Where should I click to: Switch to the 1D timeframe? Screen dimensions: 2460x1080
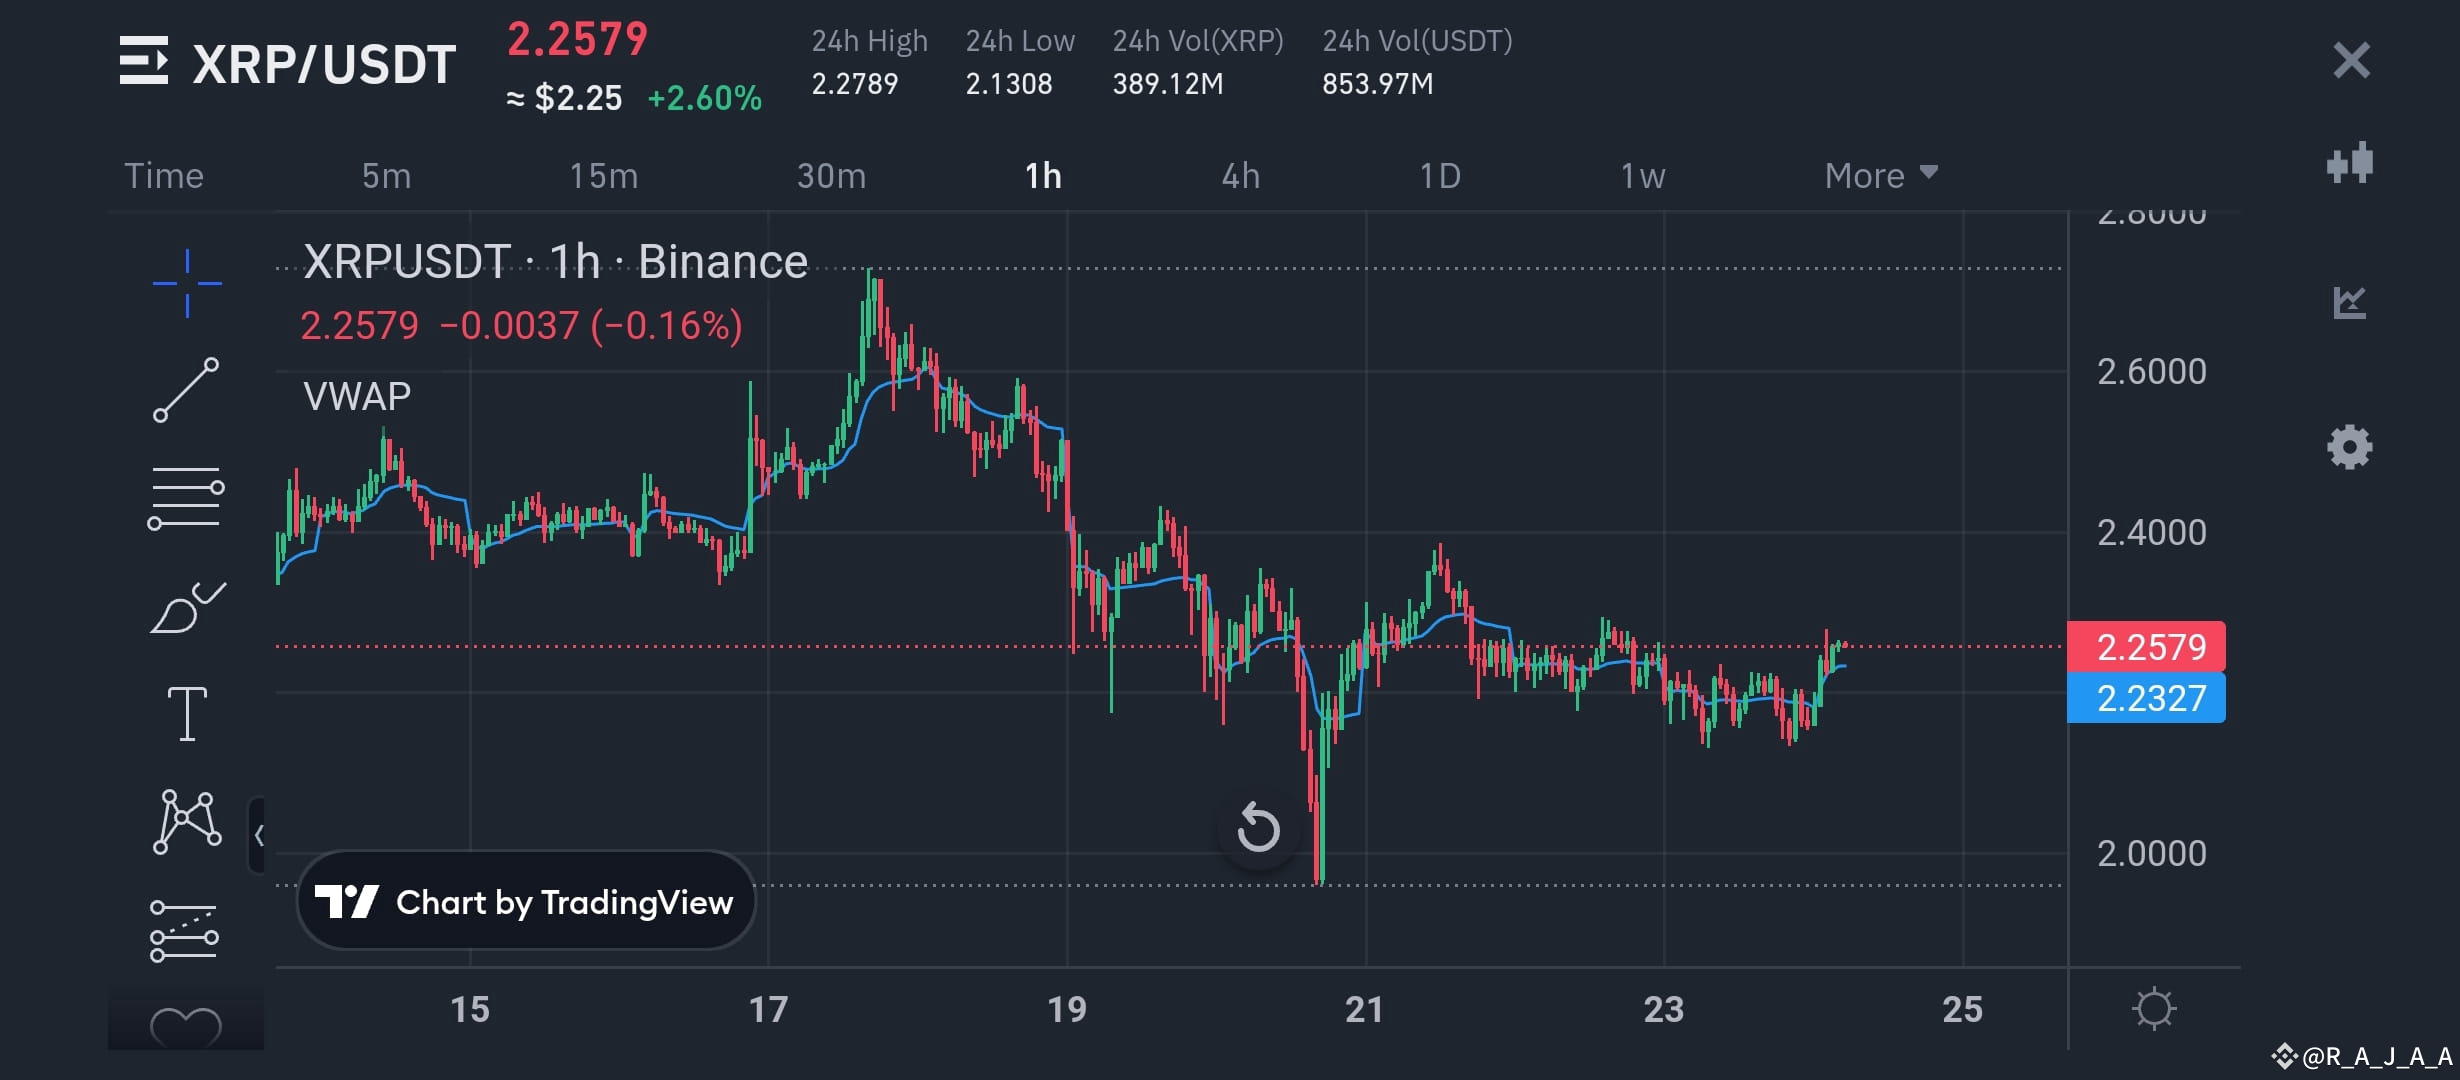[x=1440, y=175]
